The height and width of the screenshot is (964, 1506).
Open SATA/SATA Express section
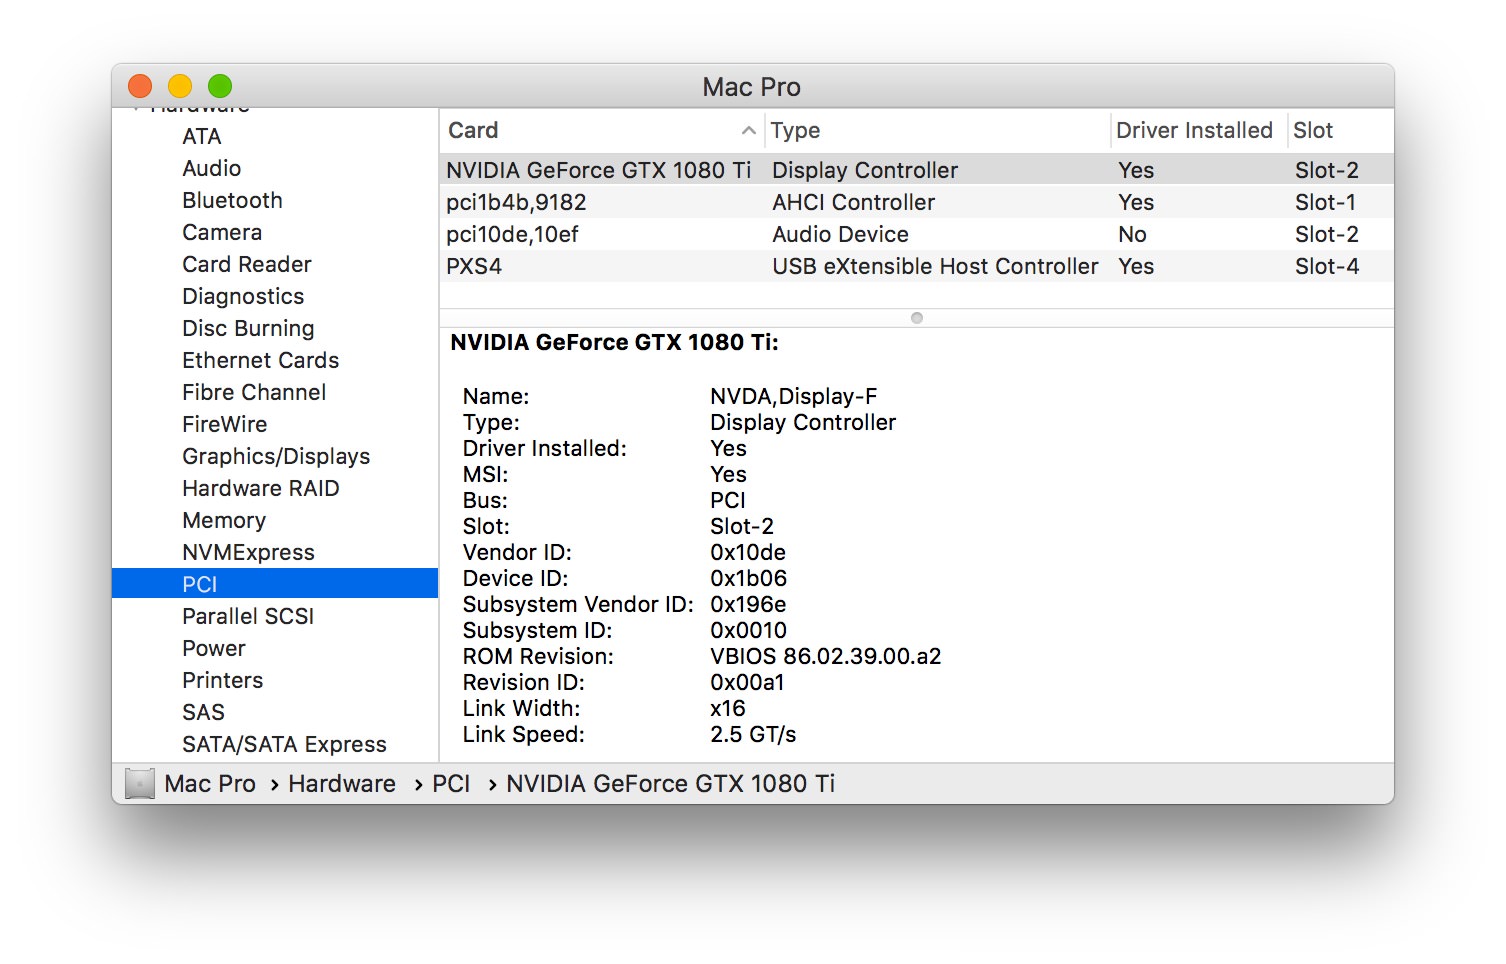click(284, 744)
